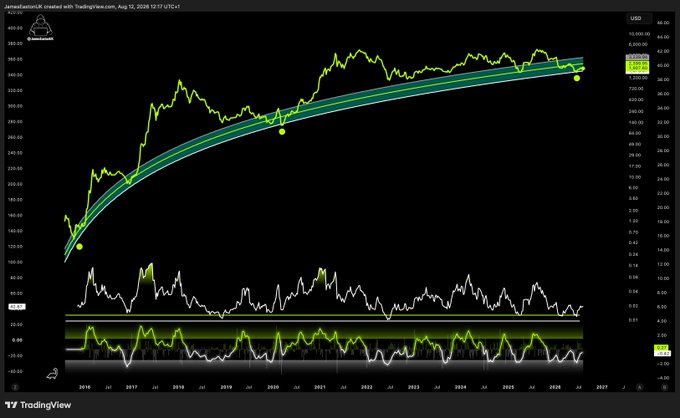Select the green dot marker near 2016
The image size is (680, 418).
click(x=79, y=246)
